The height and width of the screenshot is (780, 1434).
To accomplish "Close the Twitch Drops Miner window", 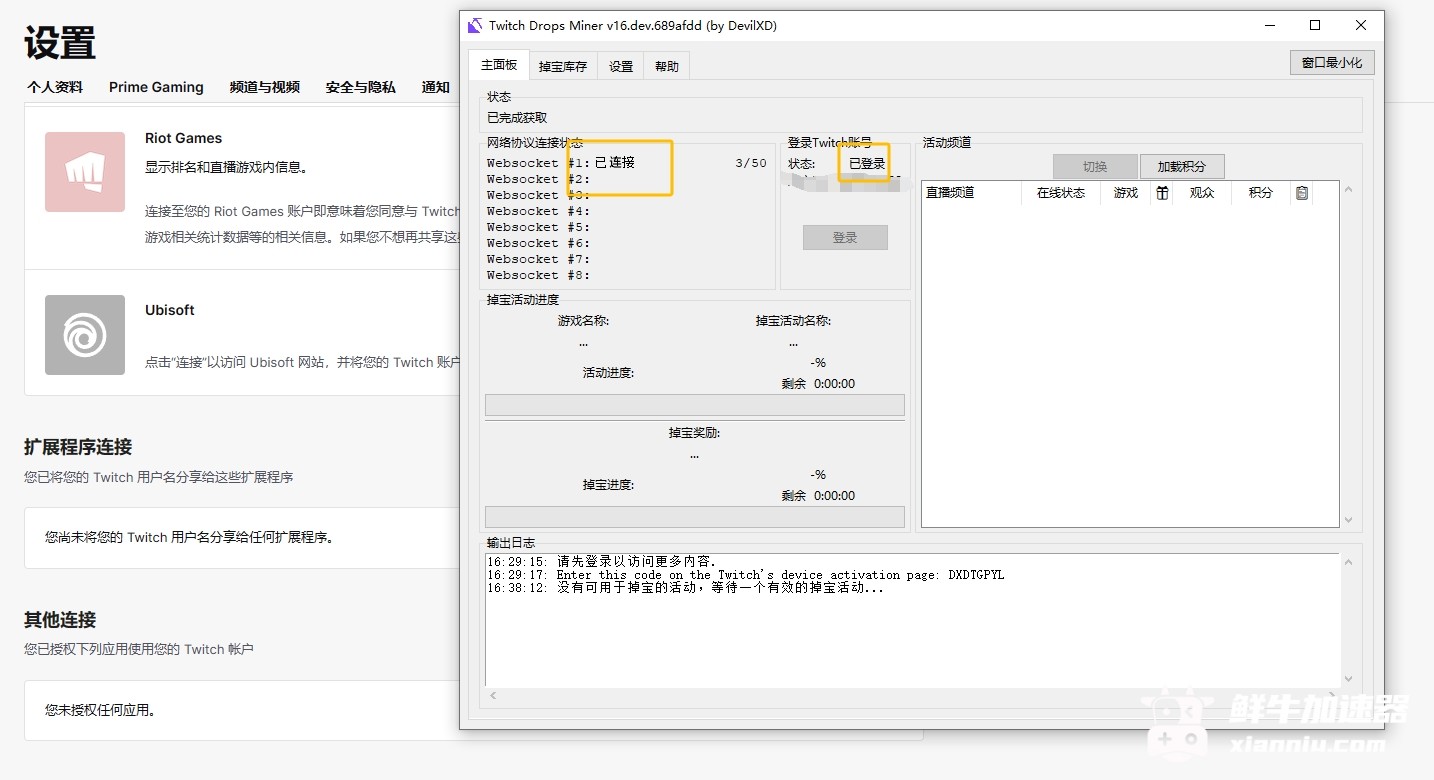I will [x=1361, y=25].
